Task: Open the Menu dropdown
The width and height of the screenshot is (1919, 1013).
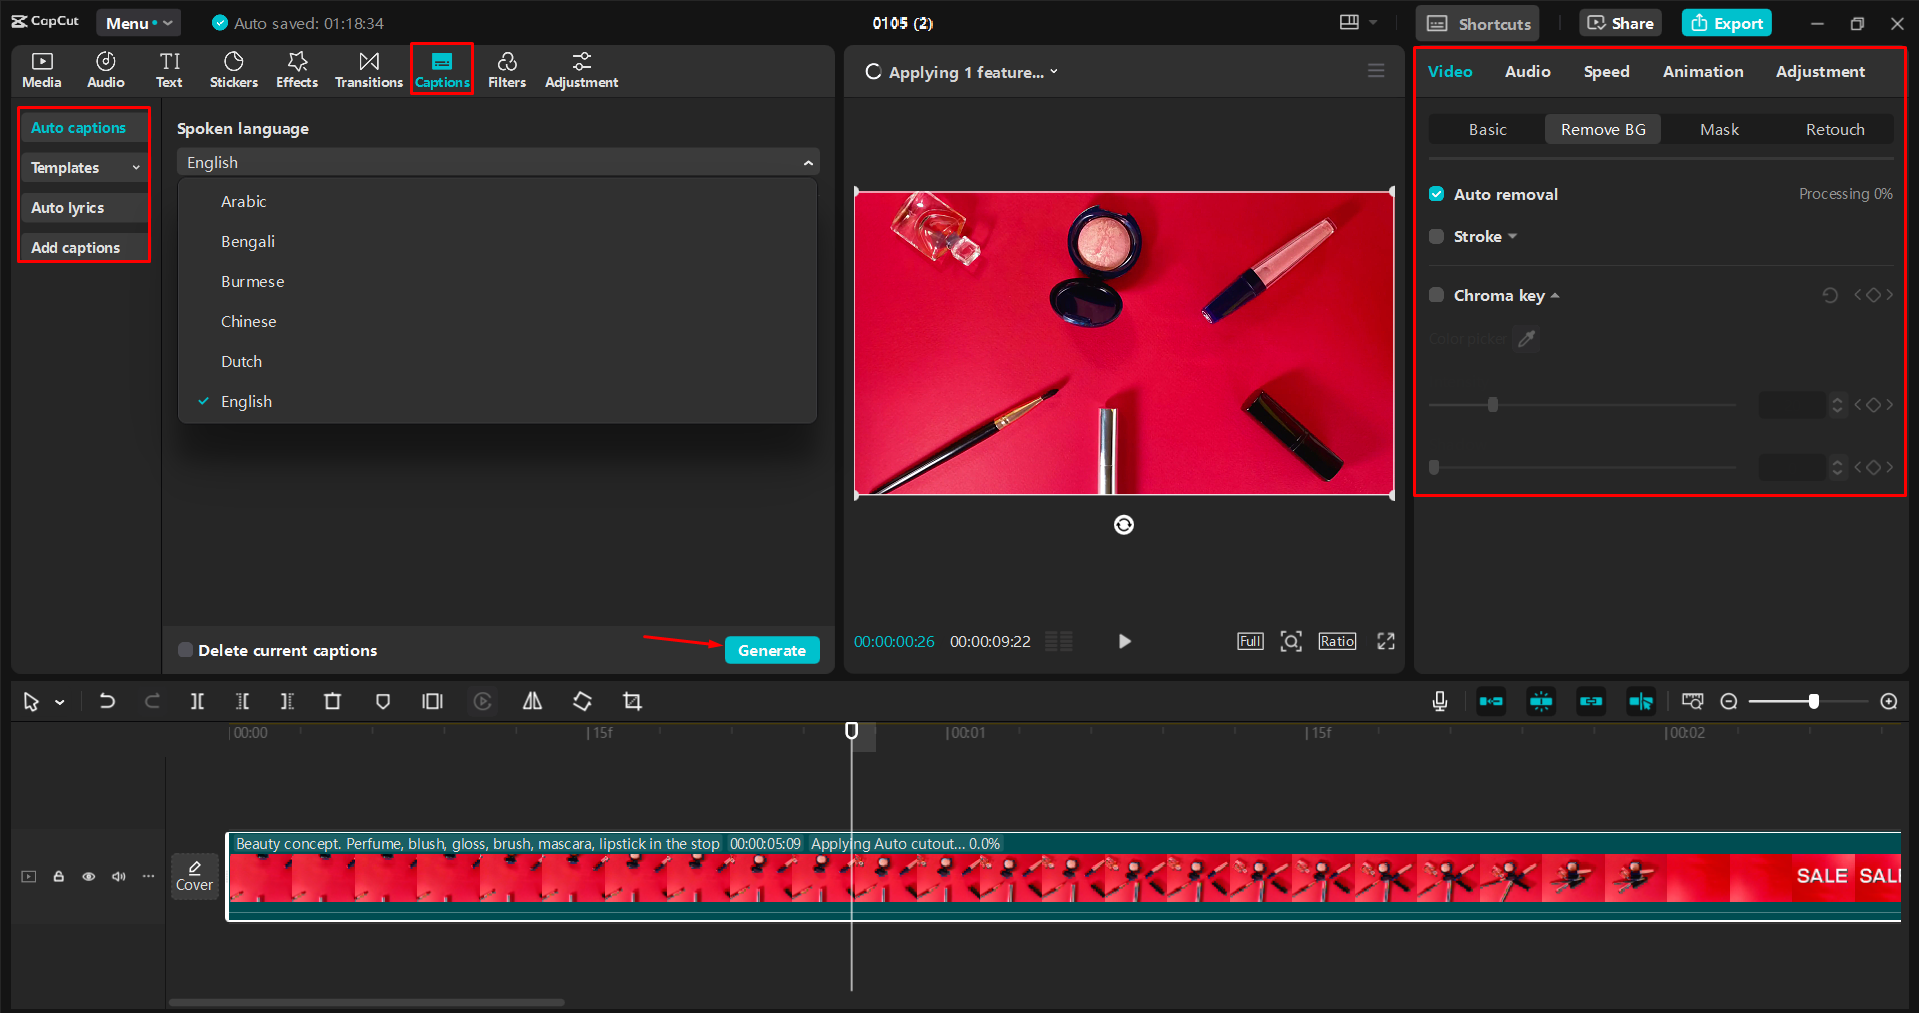Action: click(x=138, y=23)
